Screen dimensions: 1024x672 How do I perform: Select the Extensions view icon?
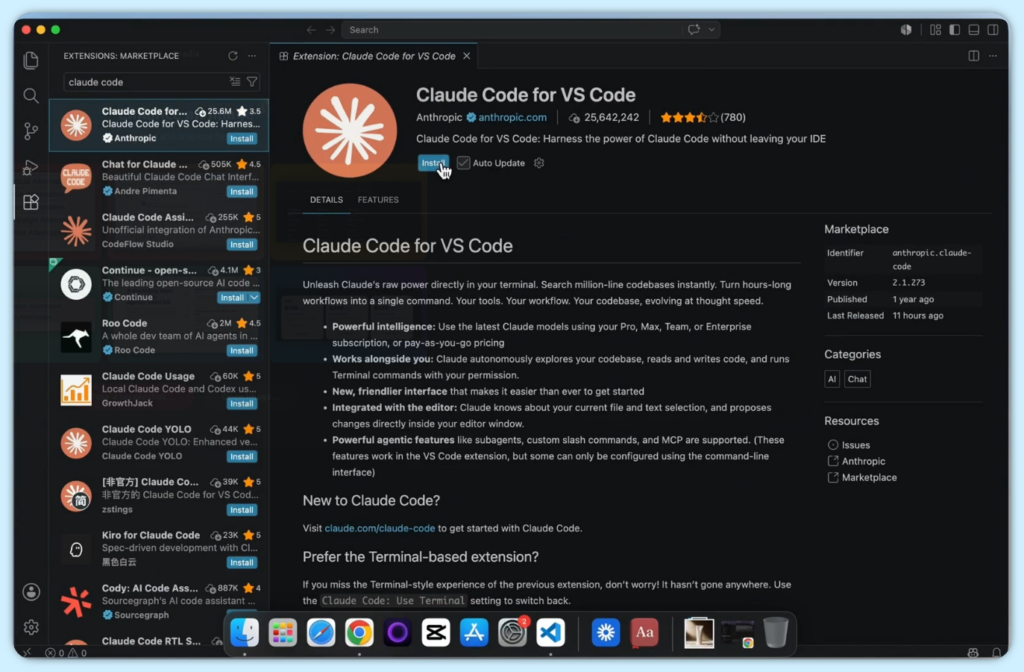pyautogui.click(x=31, y=202)
